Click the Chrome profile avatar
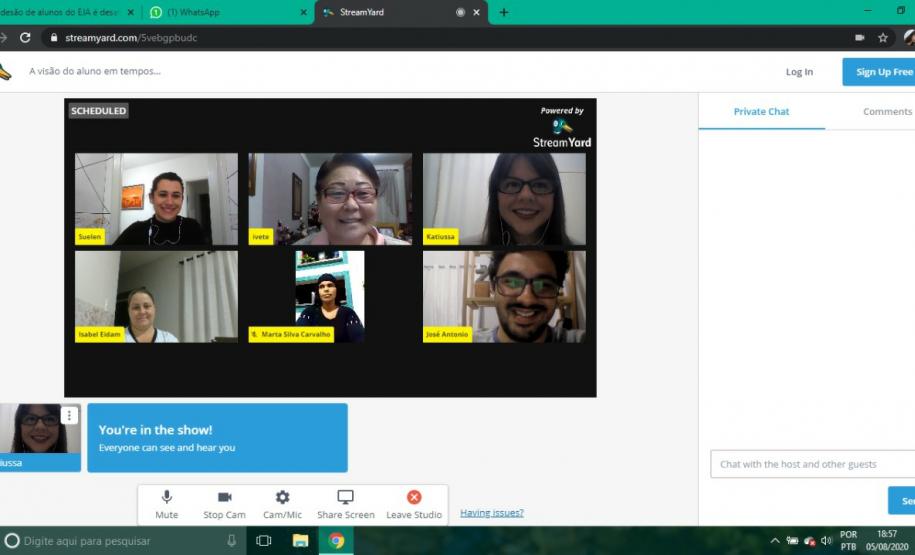Image resolution: width=915 pixels, height=555 pixels. [909, 38]
